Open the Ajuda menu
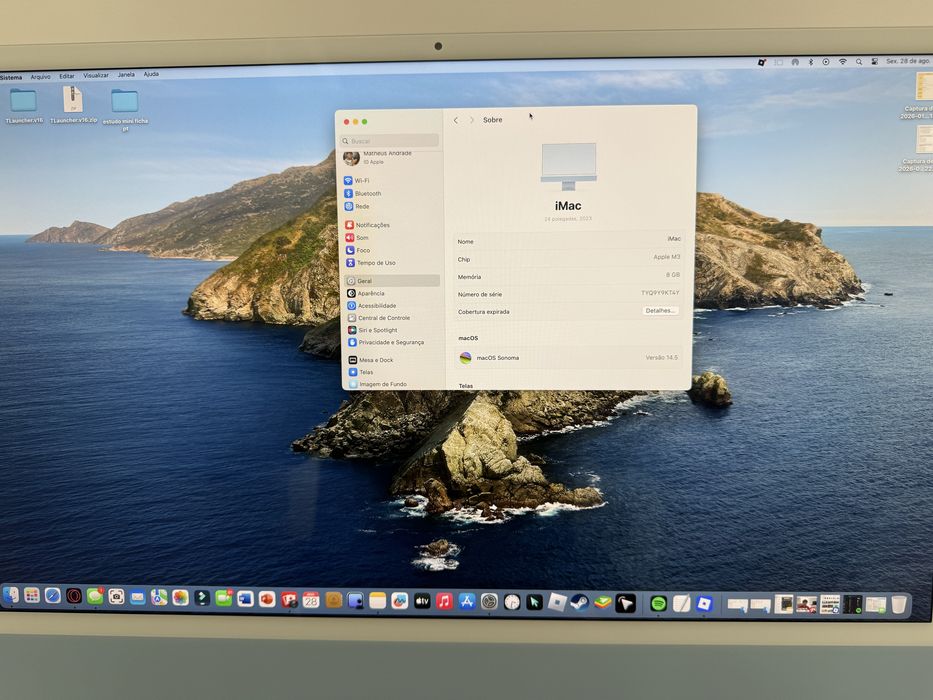This screenshot has height=700, width=933. coord(151,74)
